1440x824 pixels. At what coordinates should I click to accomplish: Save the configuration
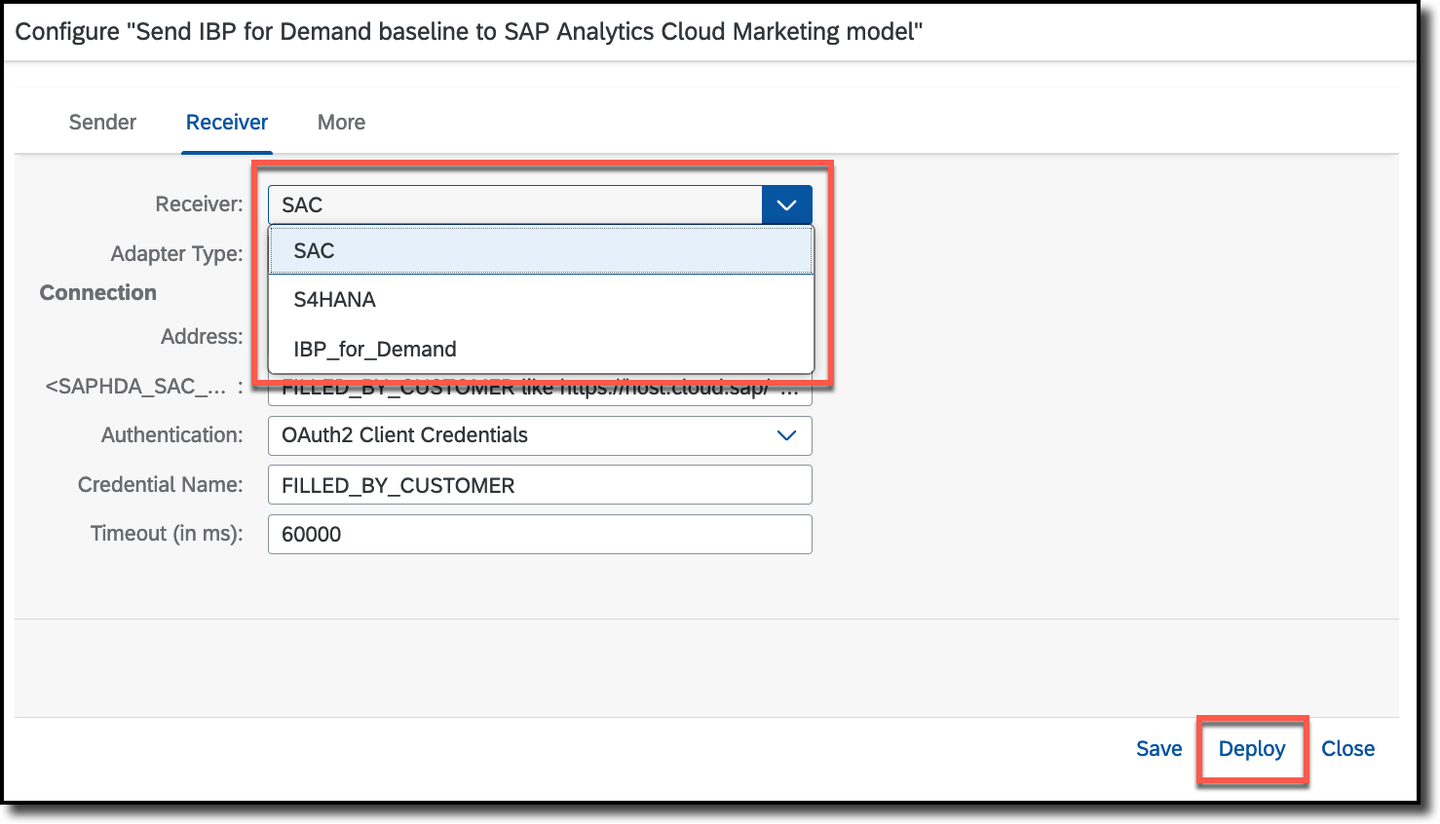tap(1159, 748)
